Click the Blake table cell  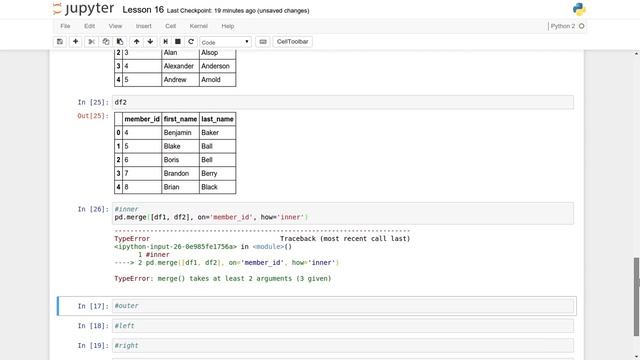[180, 146]
